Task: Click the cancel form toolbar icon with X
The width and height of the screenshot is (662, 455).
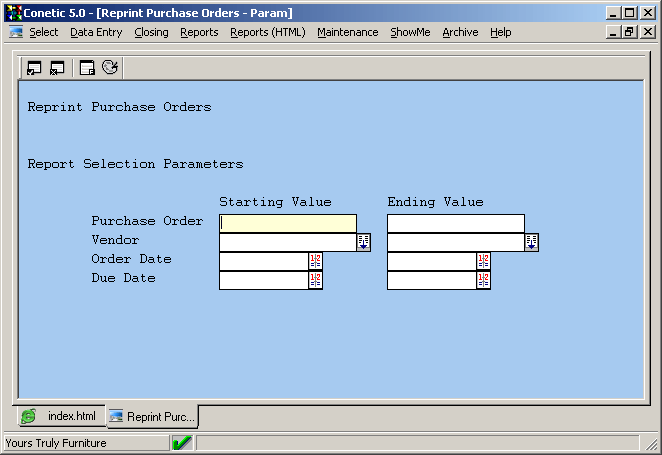Action: [x=57, y=68]
